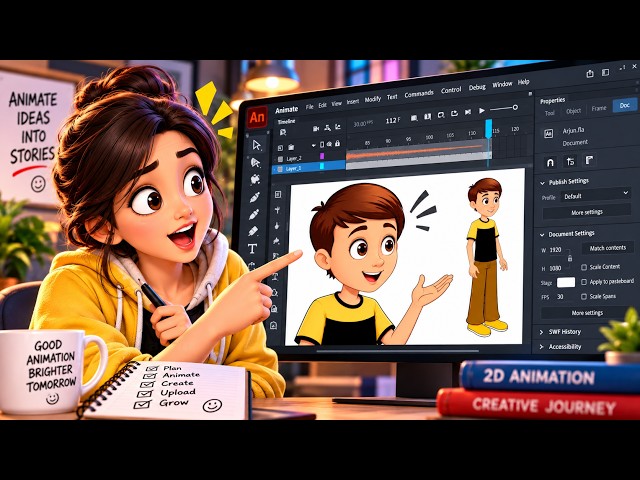Image resolution: width=640 pixels, height=480 pixels.
Task: Select the paint splatter brush tool
Action: pyautogui.click(x=256, y=179)
